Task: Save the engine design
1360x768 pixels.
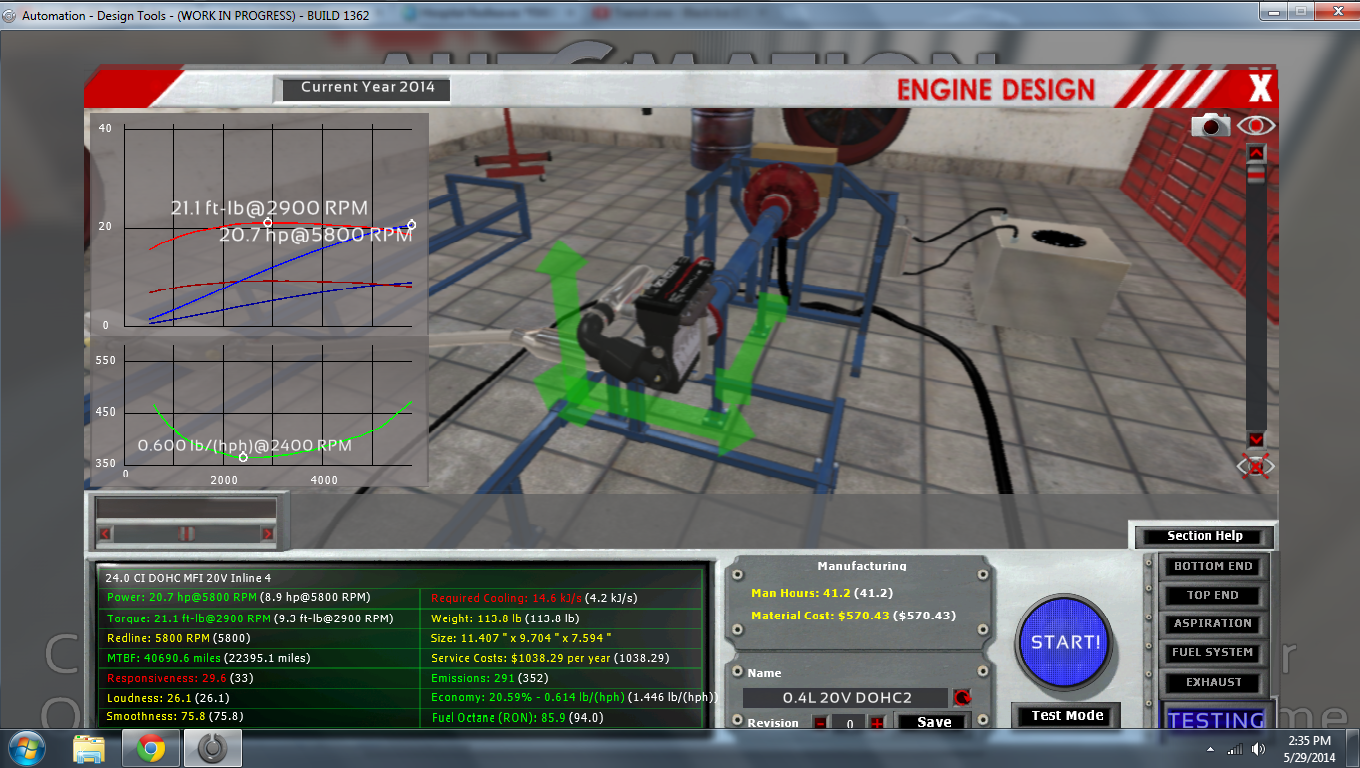Action: [933, 722]
